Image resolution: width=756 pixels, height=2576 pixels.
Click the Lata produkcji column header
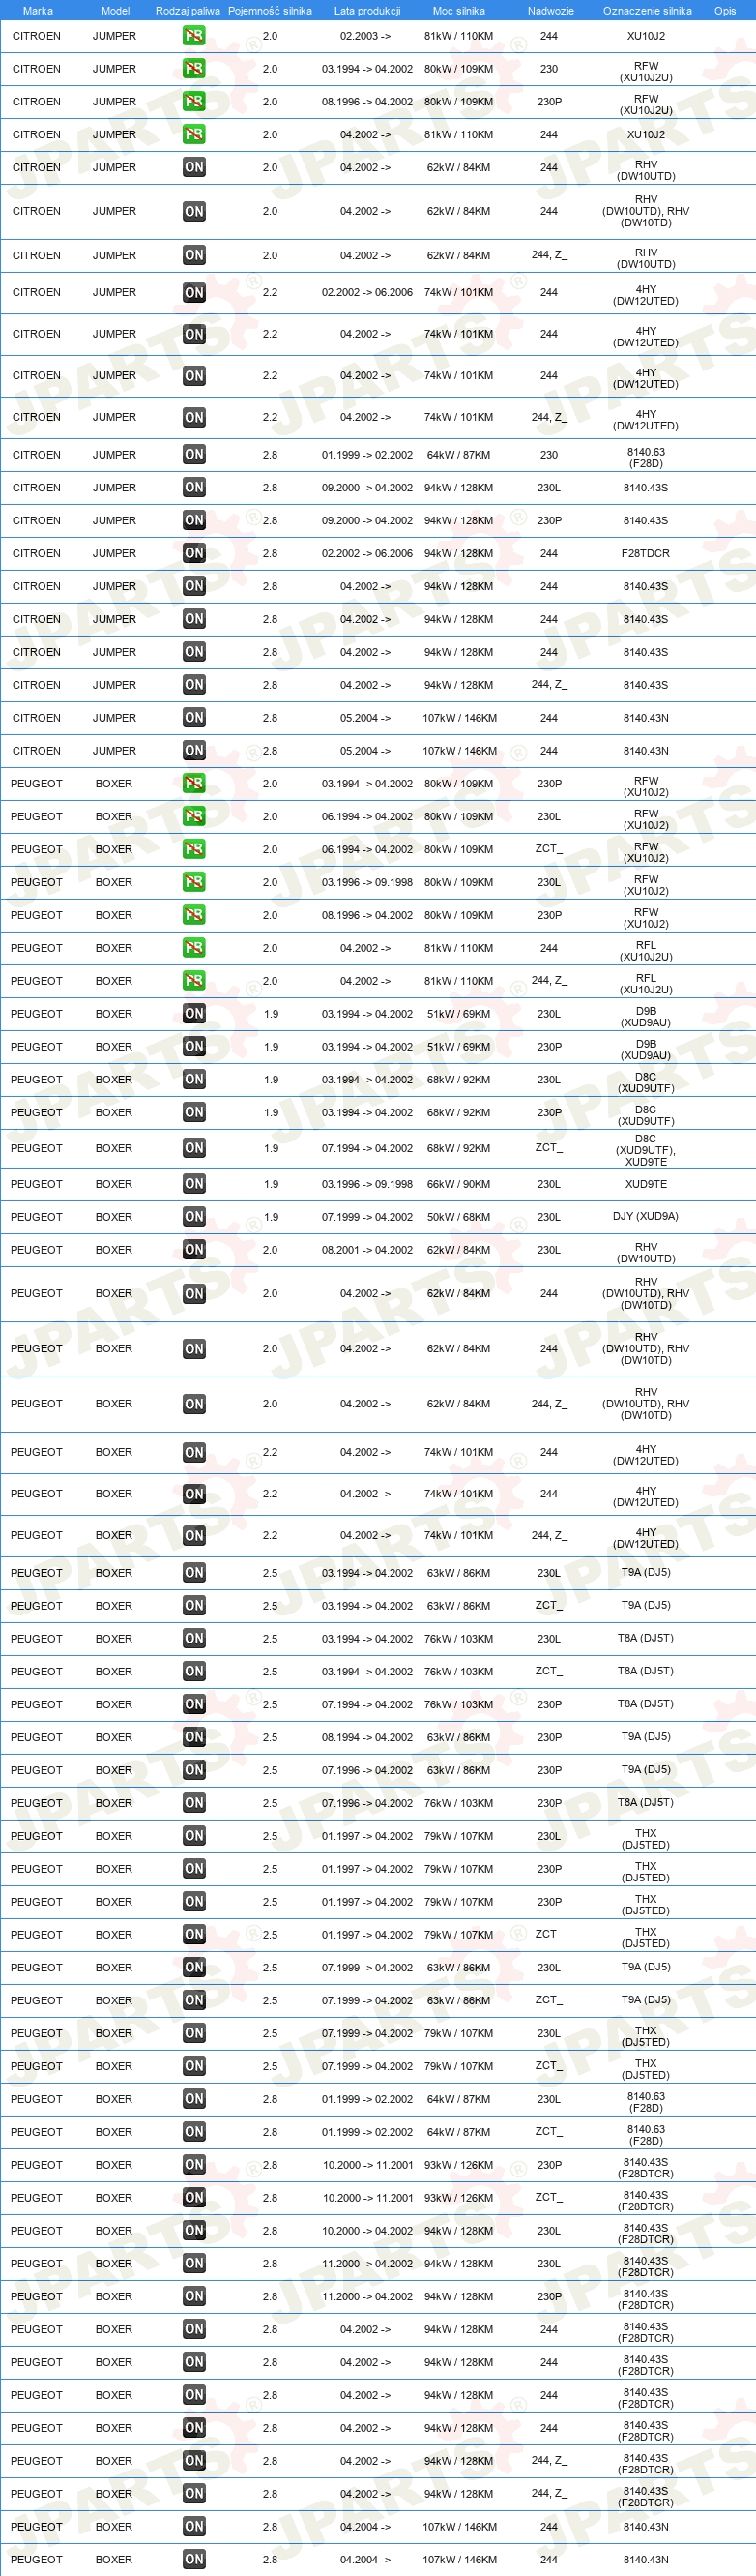tap(367, 11)
